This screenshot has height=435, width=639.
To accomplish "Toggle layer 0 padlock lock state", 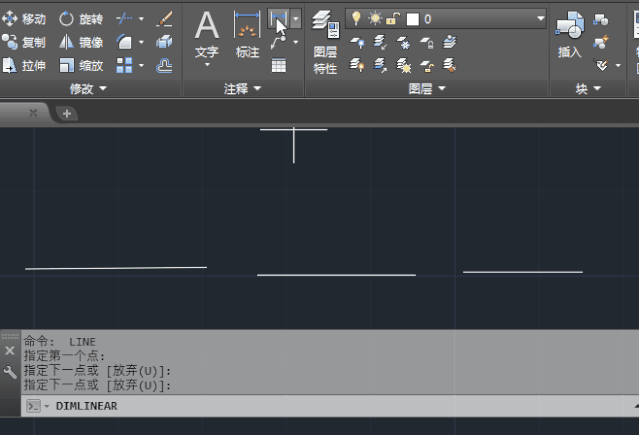I will (x=393, y=19).
